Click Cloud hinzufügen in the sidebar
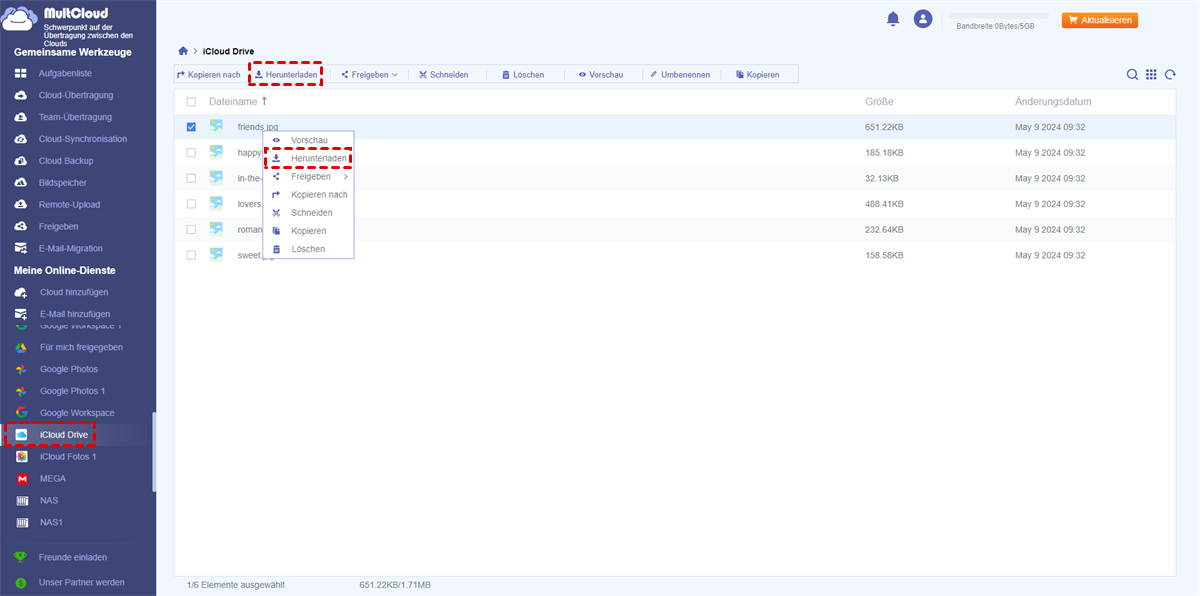 (73, 292)
